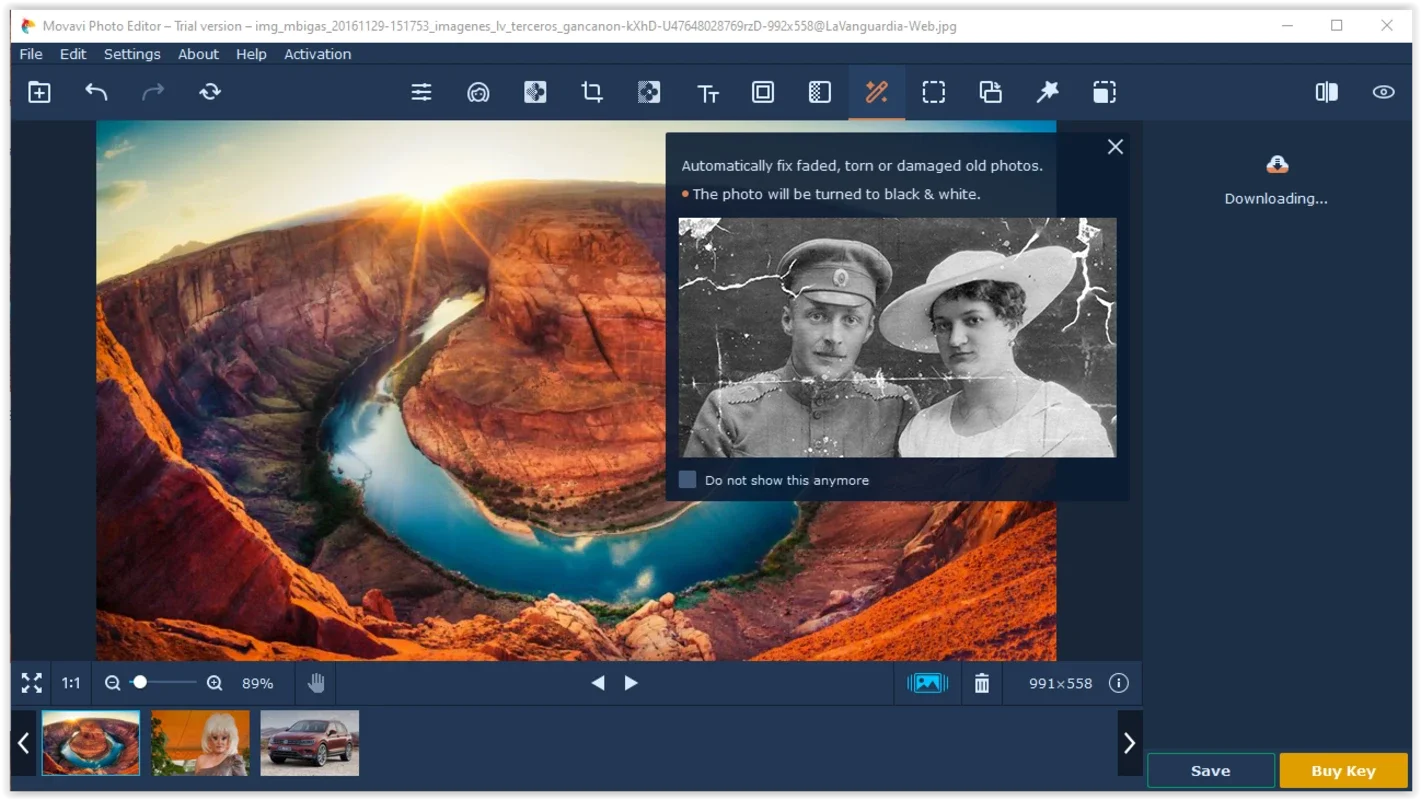
Task: Click the 'Downloading...' status text
Action: tap(1276, 198)
